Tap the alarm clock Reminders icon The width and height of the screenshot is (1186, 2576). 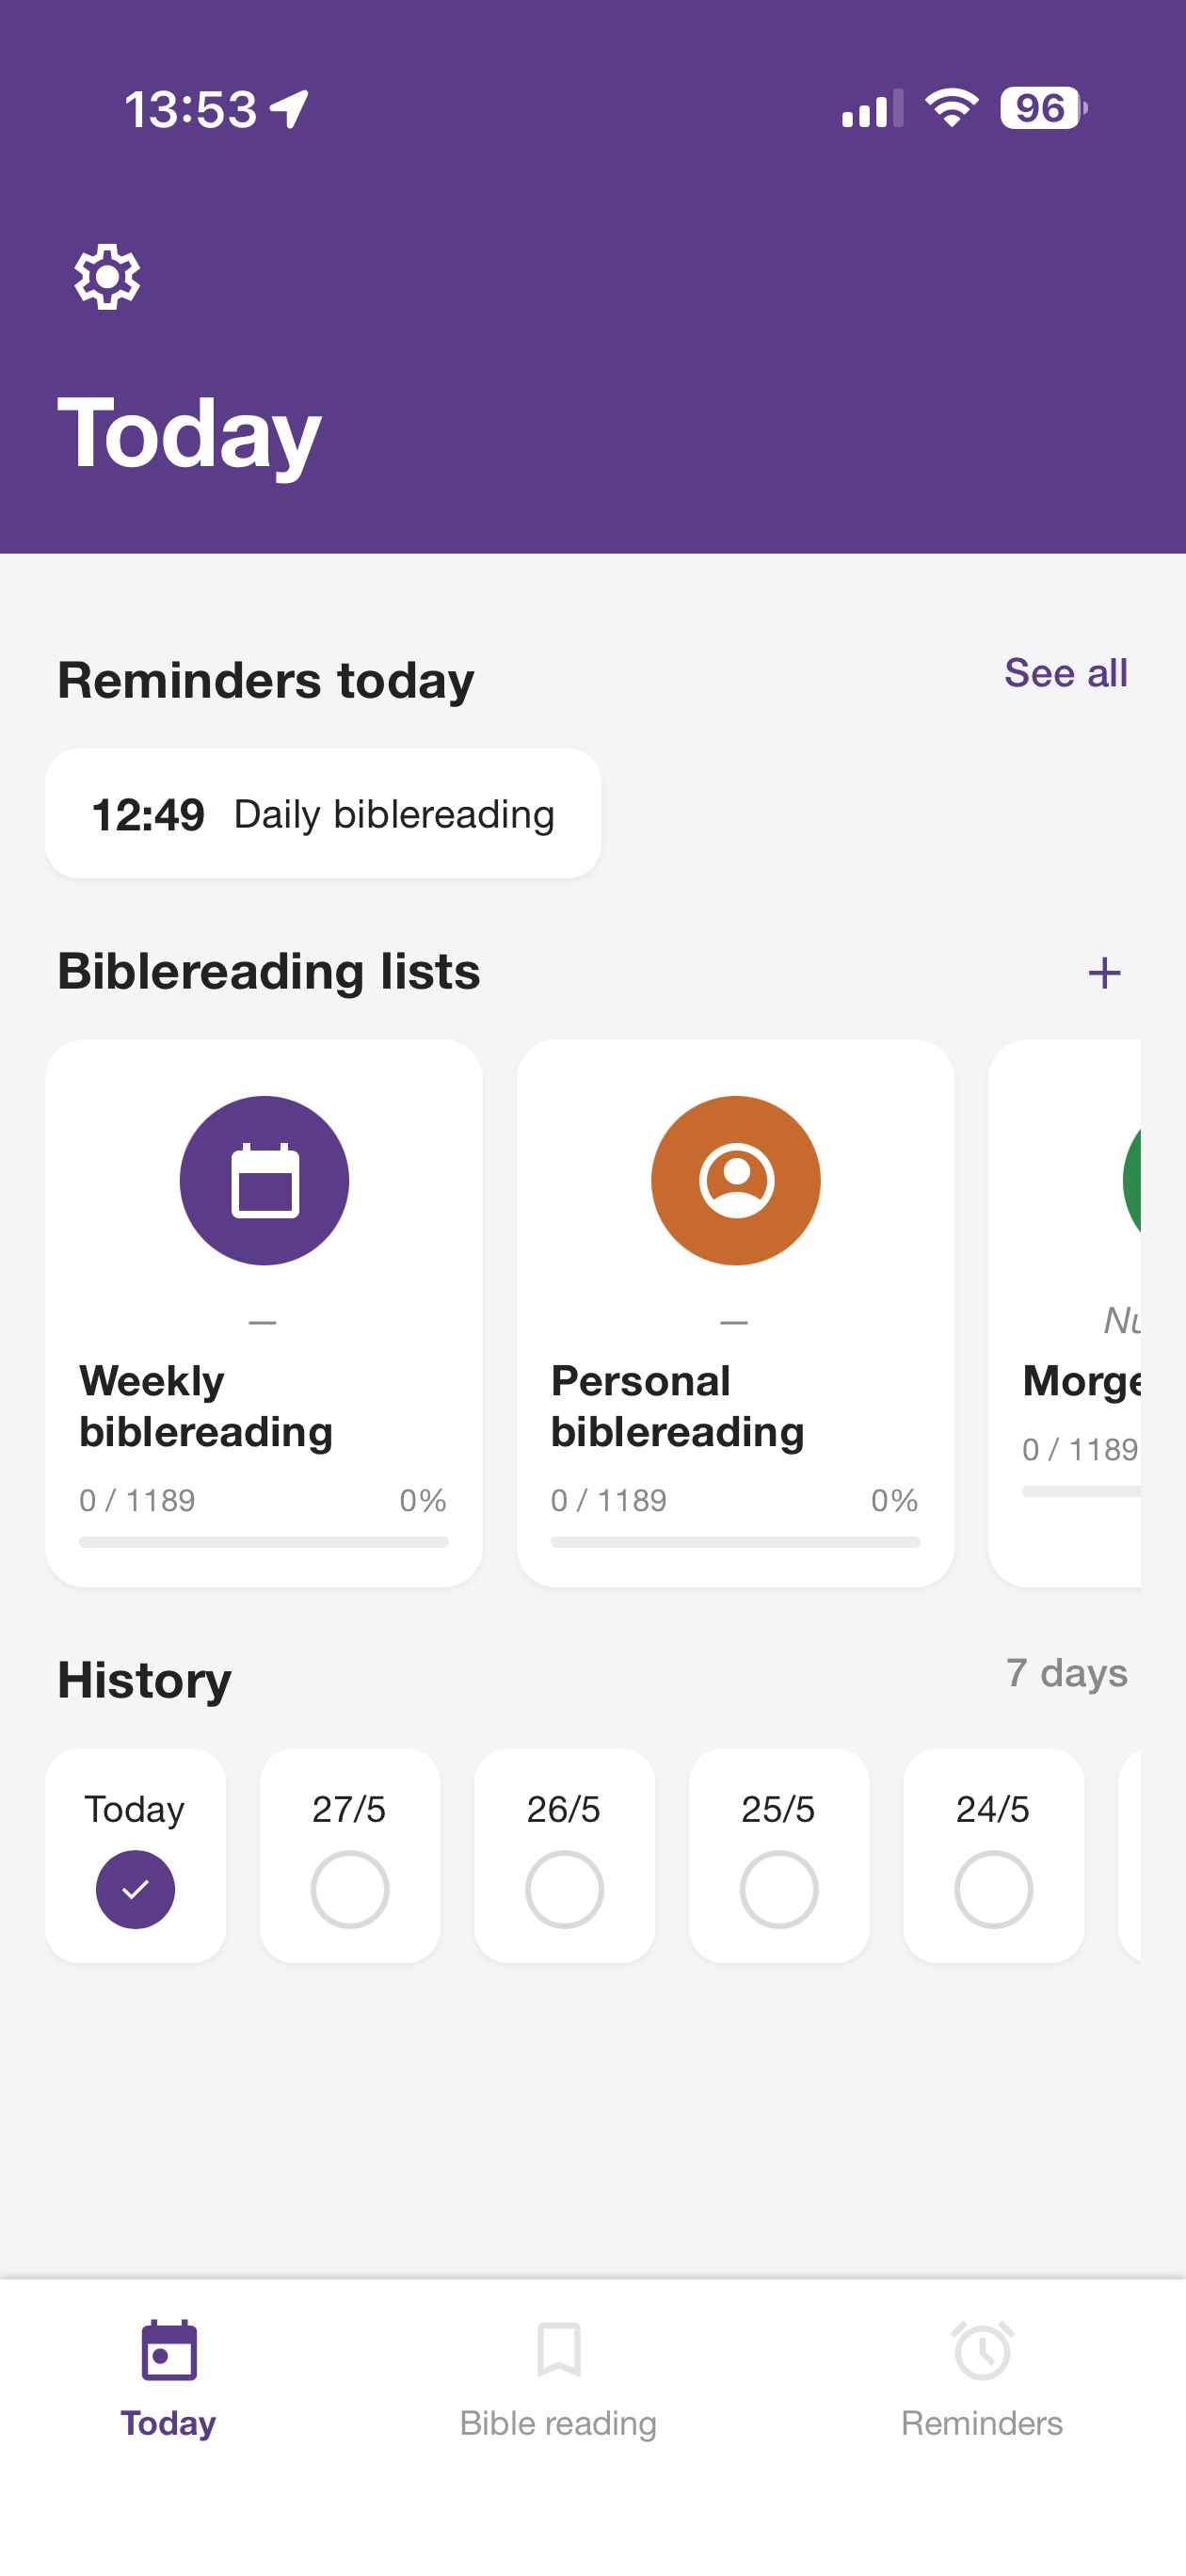click(982, 2350)
